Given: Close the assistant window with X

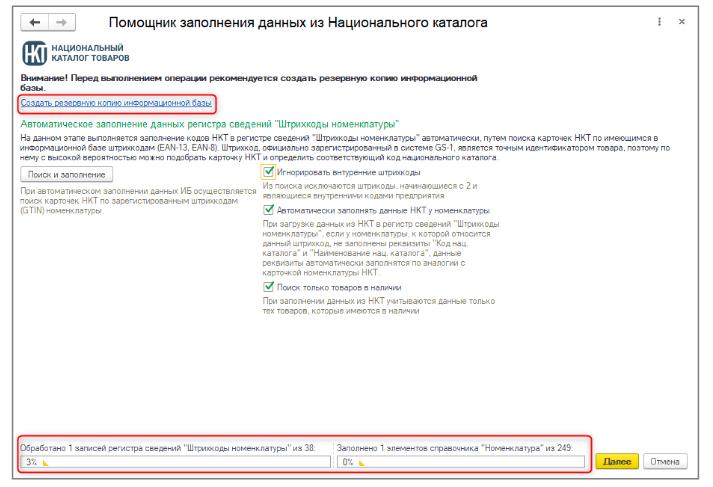Looking at the screenshot, I should pyautogui.click(x=683, y=21).
